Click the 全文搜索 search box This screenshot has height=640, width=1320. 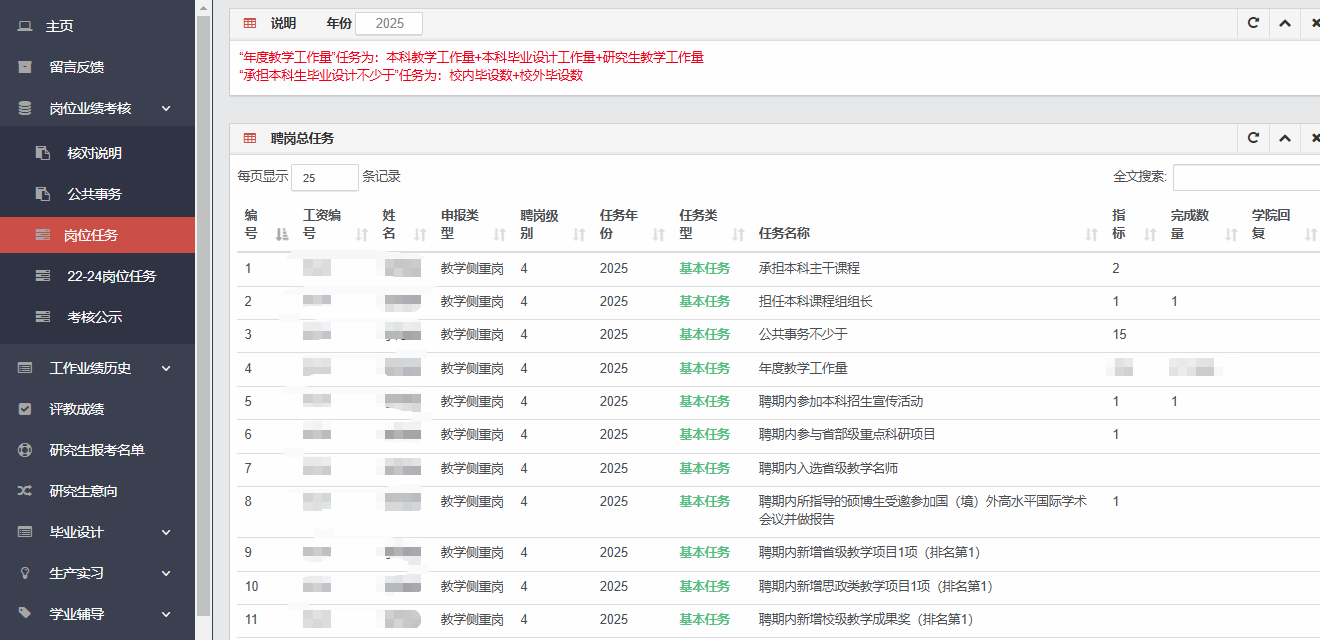click(1246, 177)
